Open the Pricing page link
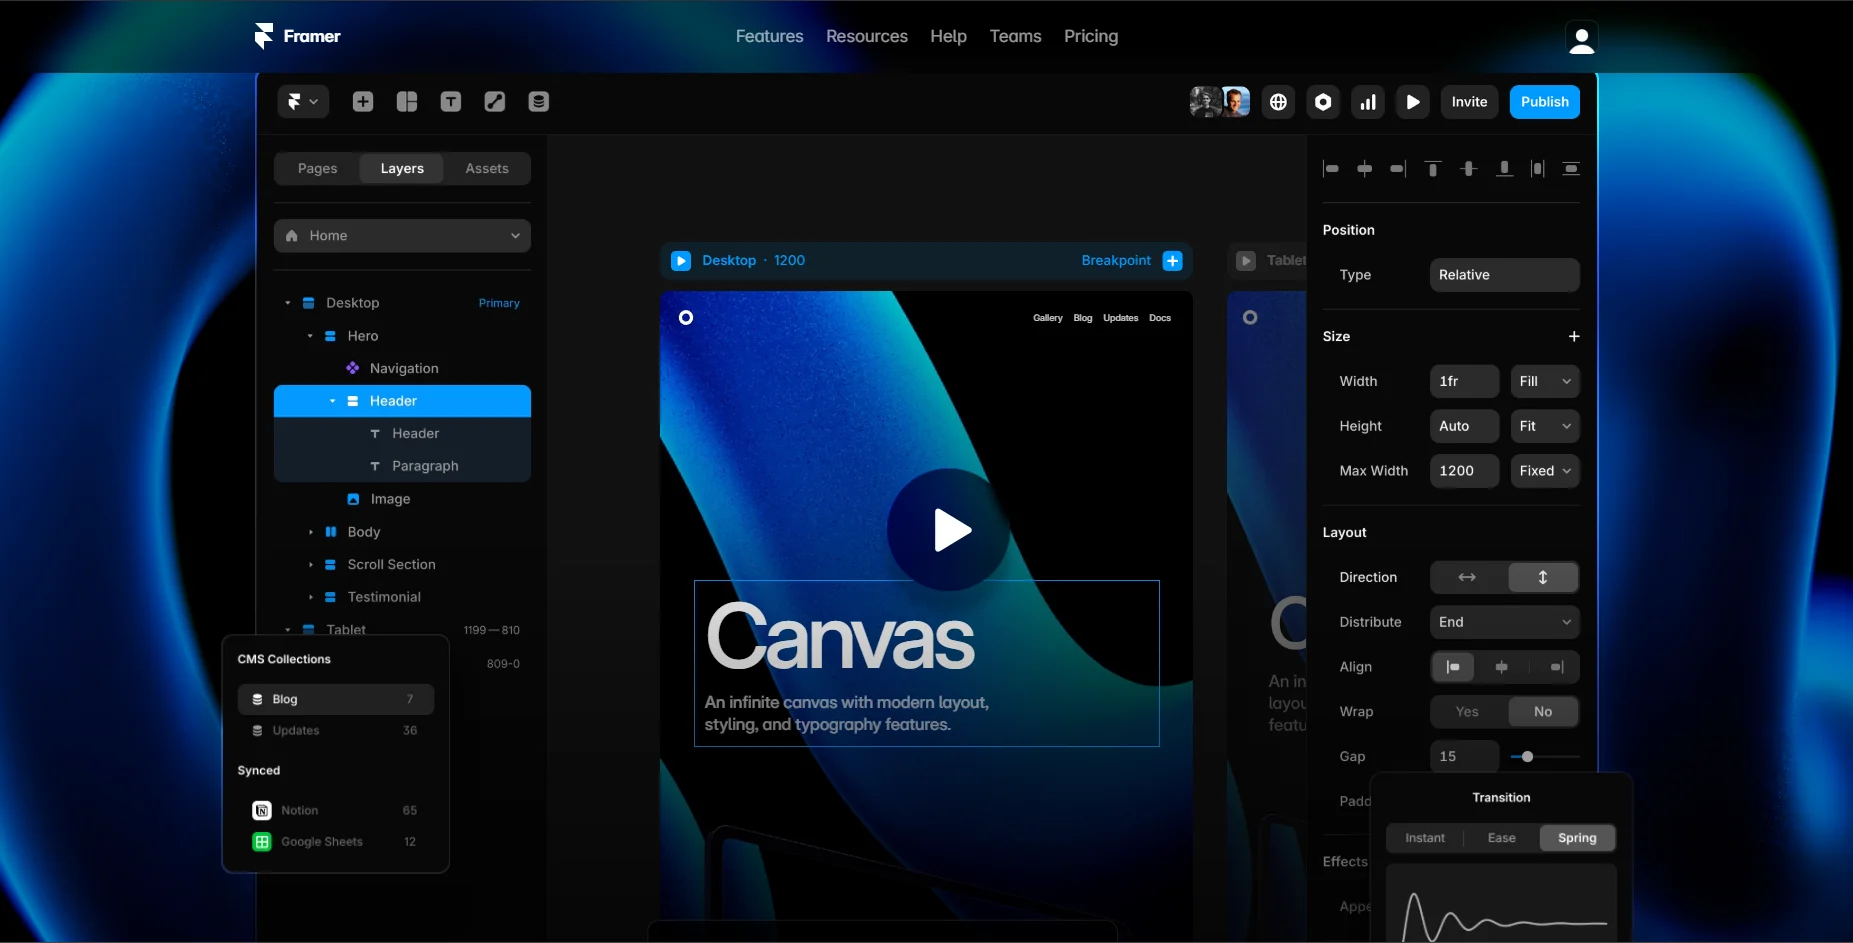Viewport: 1853px width, 943px height. [1091, 36]
